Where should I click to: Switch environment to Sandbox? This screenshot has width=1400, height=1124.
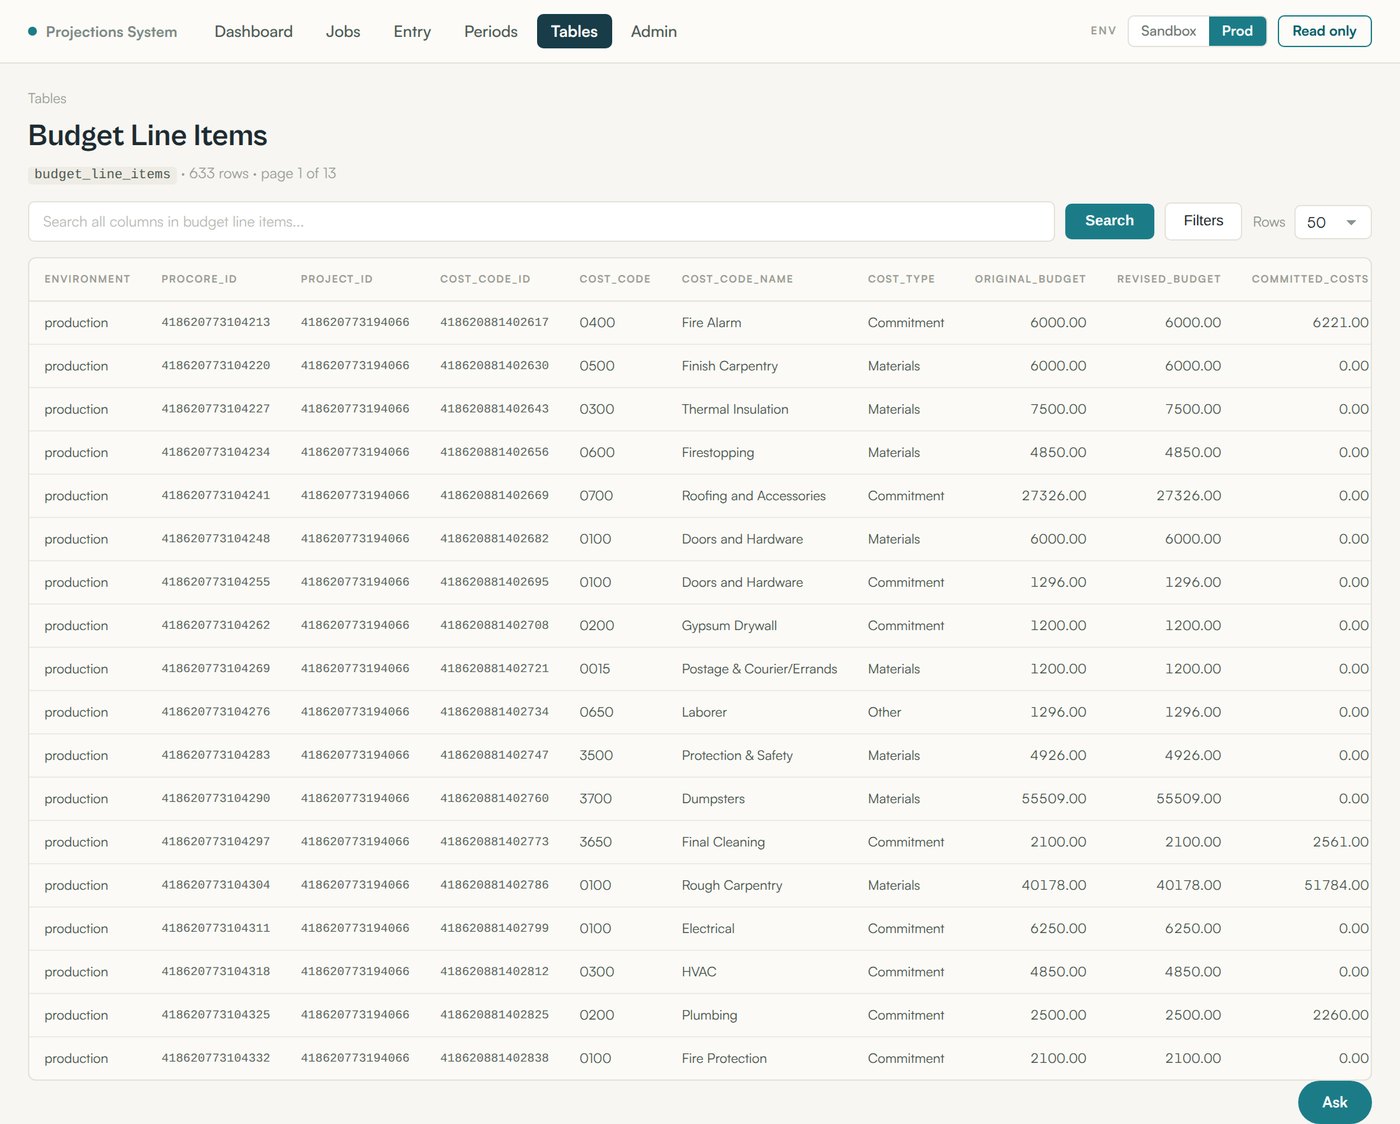pos(1168,31)
